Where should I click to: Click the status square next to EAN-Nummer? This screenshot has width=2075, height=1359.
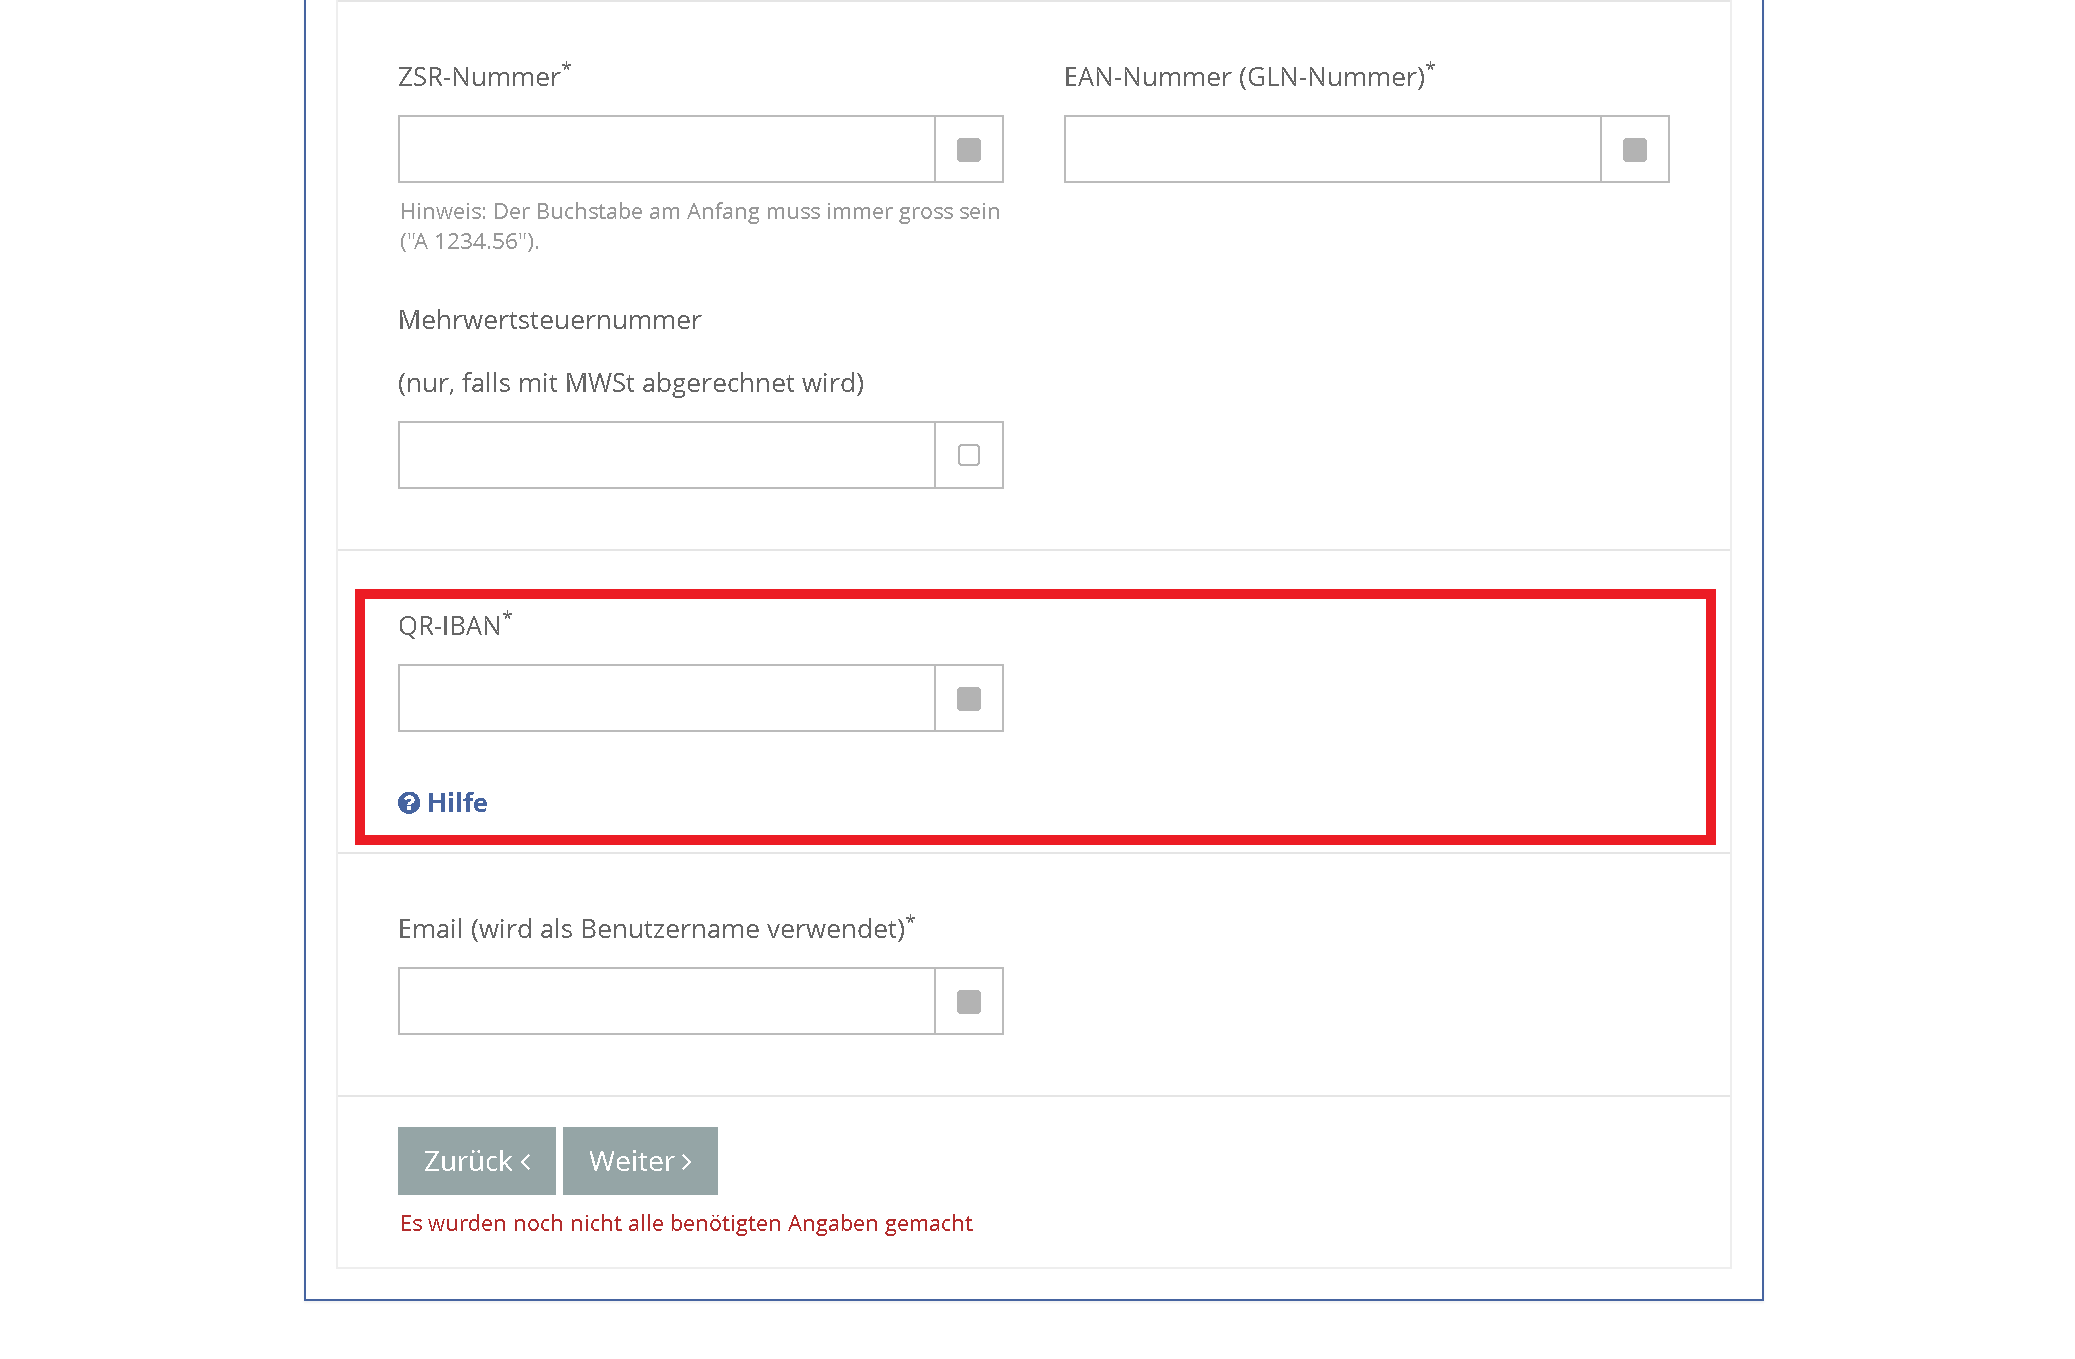[x=1635, y=150]
